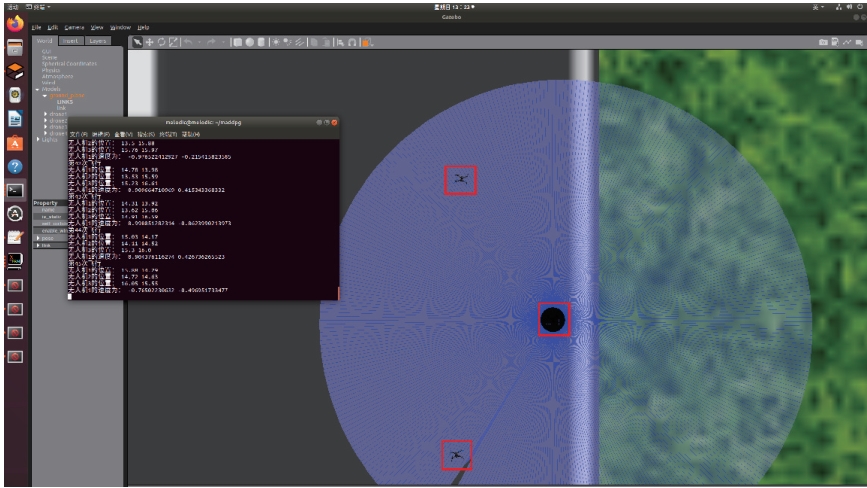
Task: Add a point light
Action: (275, 42)
